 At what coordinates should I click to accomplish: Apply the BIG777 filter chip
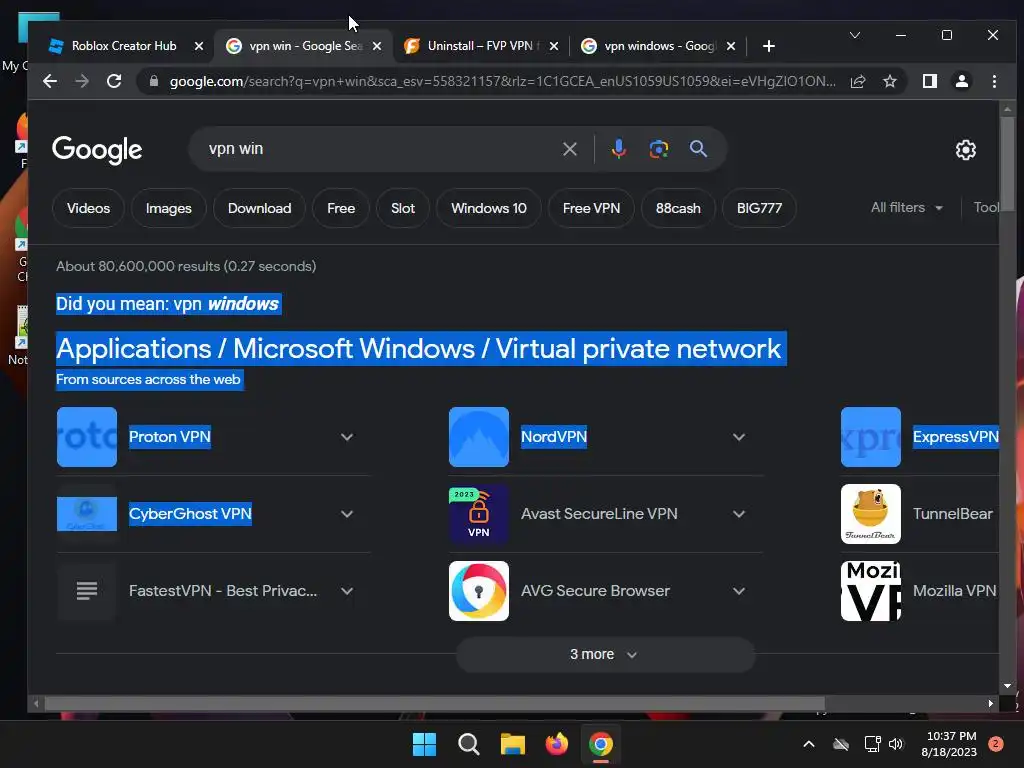coord(759,208)
